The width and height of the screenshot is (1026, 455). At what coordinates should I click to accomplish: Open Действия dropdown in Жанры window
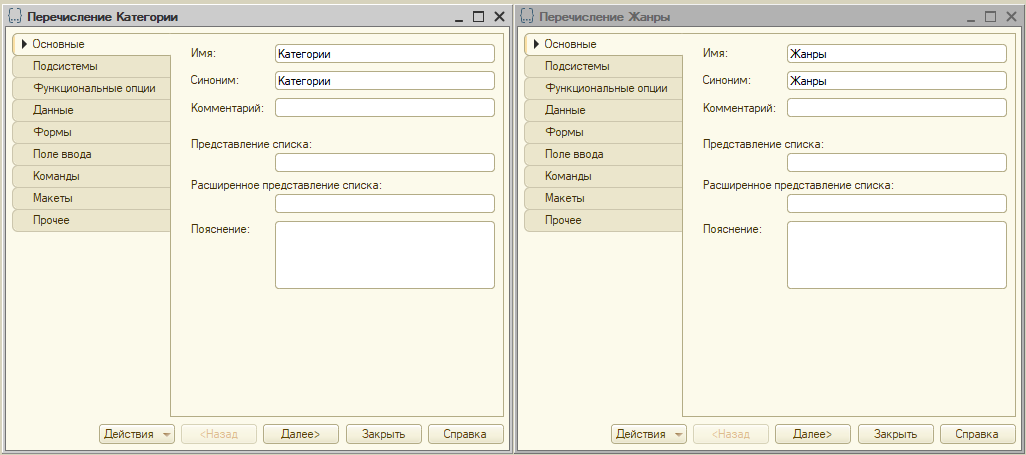click(x=649, y=434)
